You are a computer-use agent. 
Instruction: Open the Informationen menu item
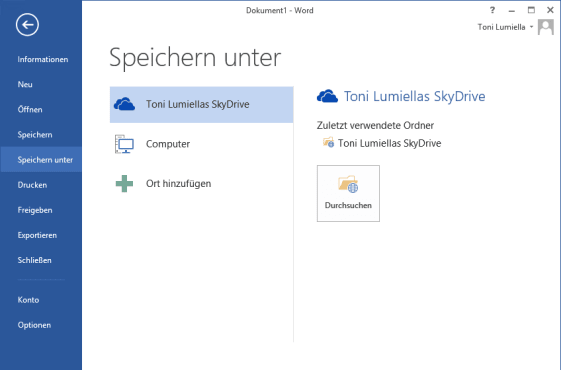(x=43, y=59)
